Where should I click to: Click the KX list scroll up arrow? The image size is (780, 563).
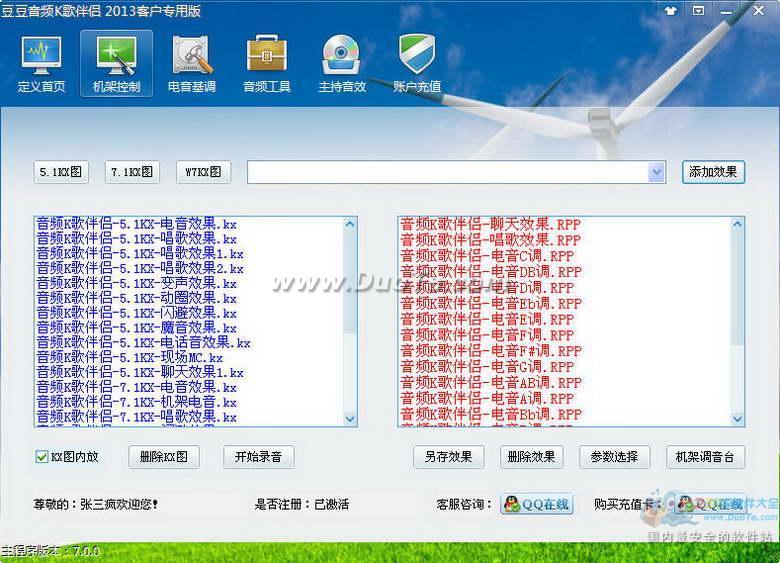tap(350, 224)
